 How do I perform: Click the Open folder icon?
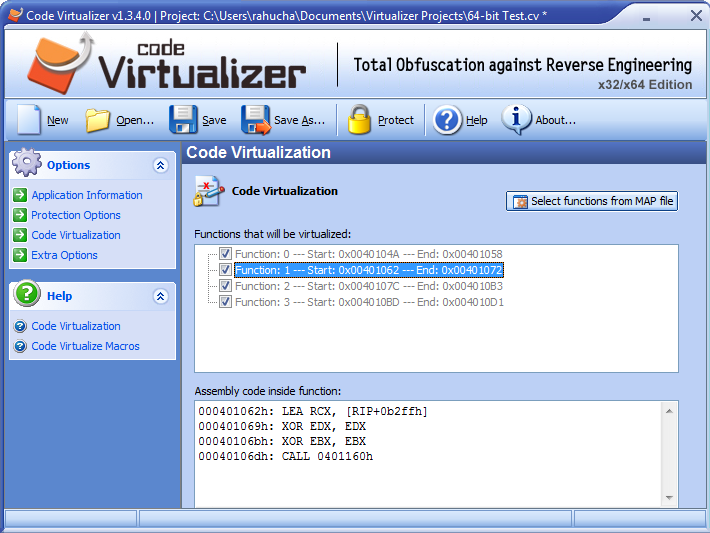98,120
